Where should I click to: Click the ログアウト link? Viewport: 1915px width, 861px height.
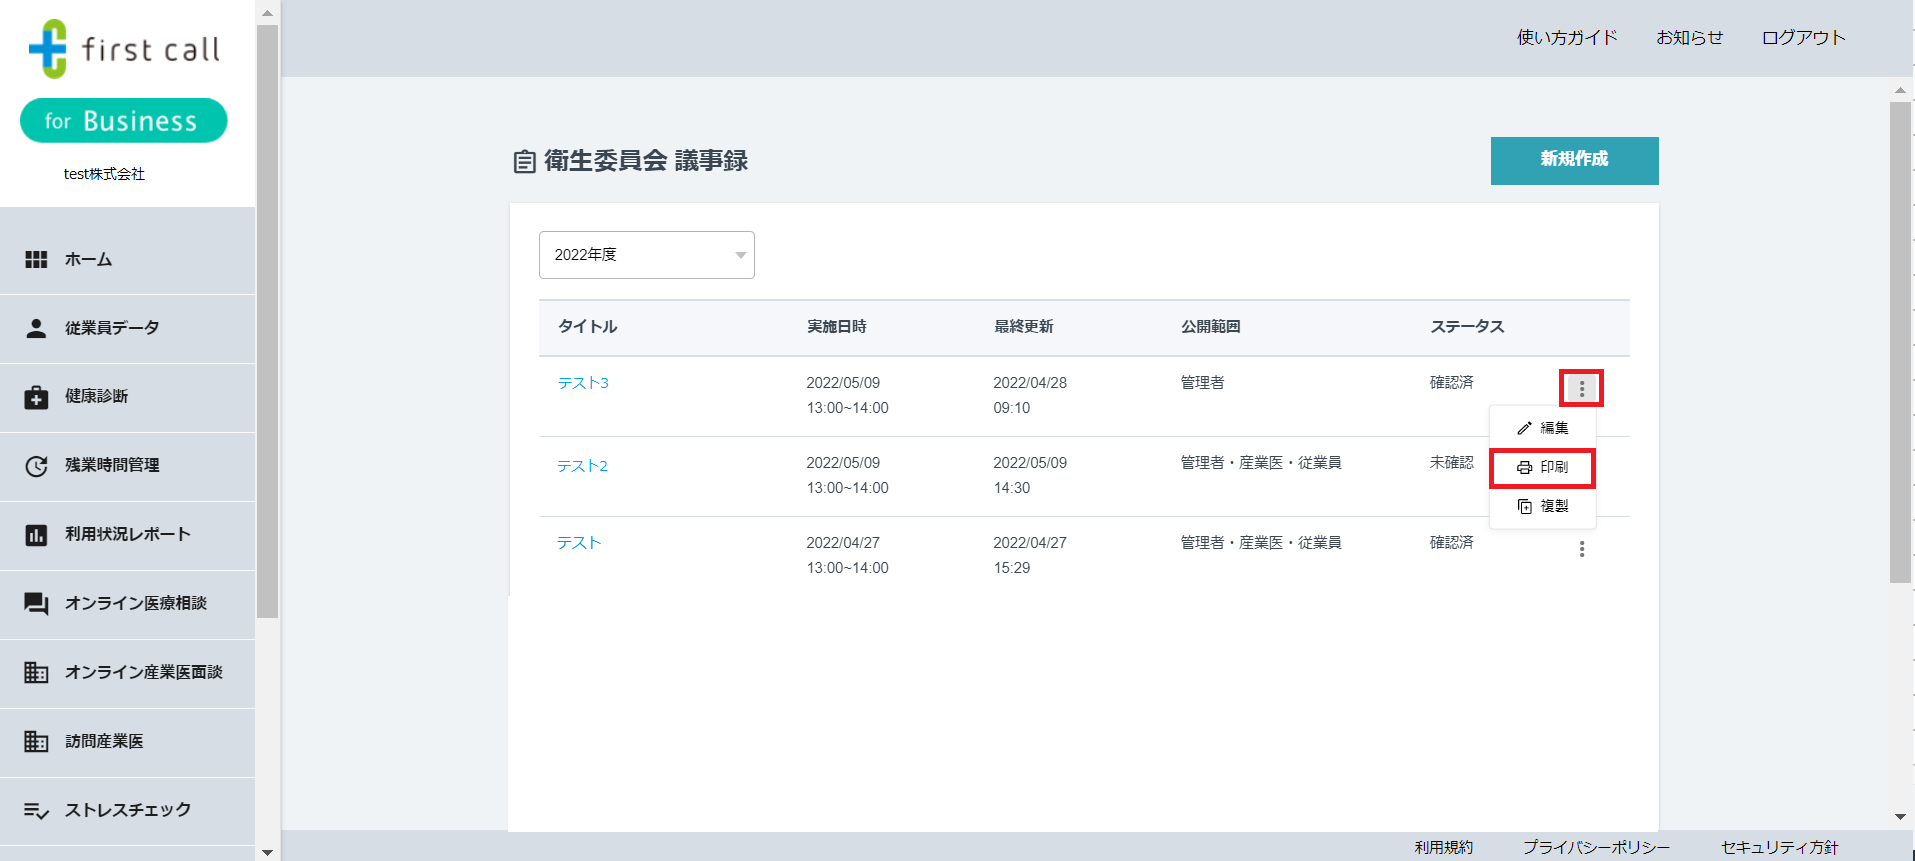tap(1803, 38)
